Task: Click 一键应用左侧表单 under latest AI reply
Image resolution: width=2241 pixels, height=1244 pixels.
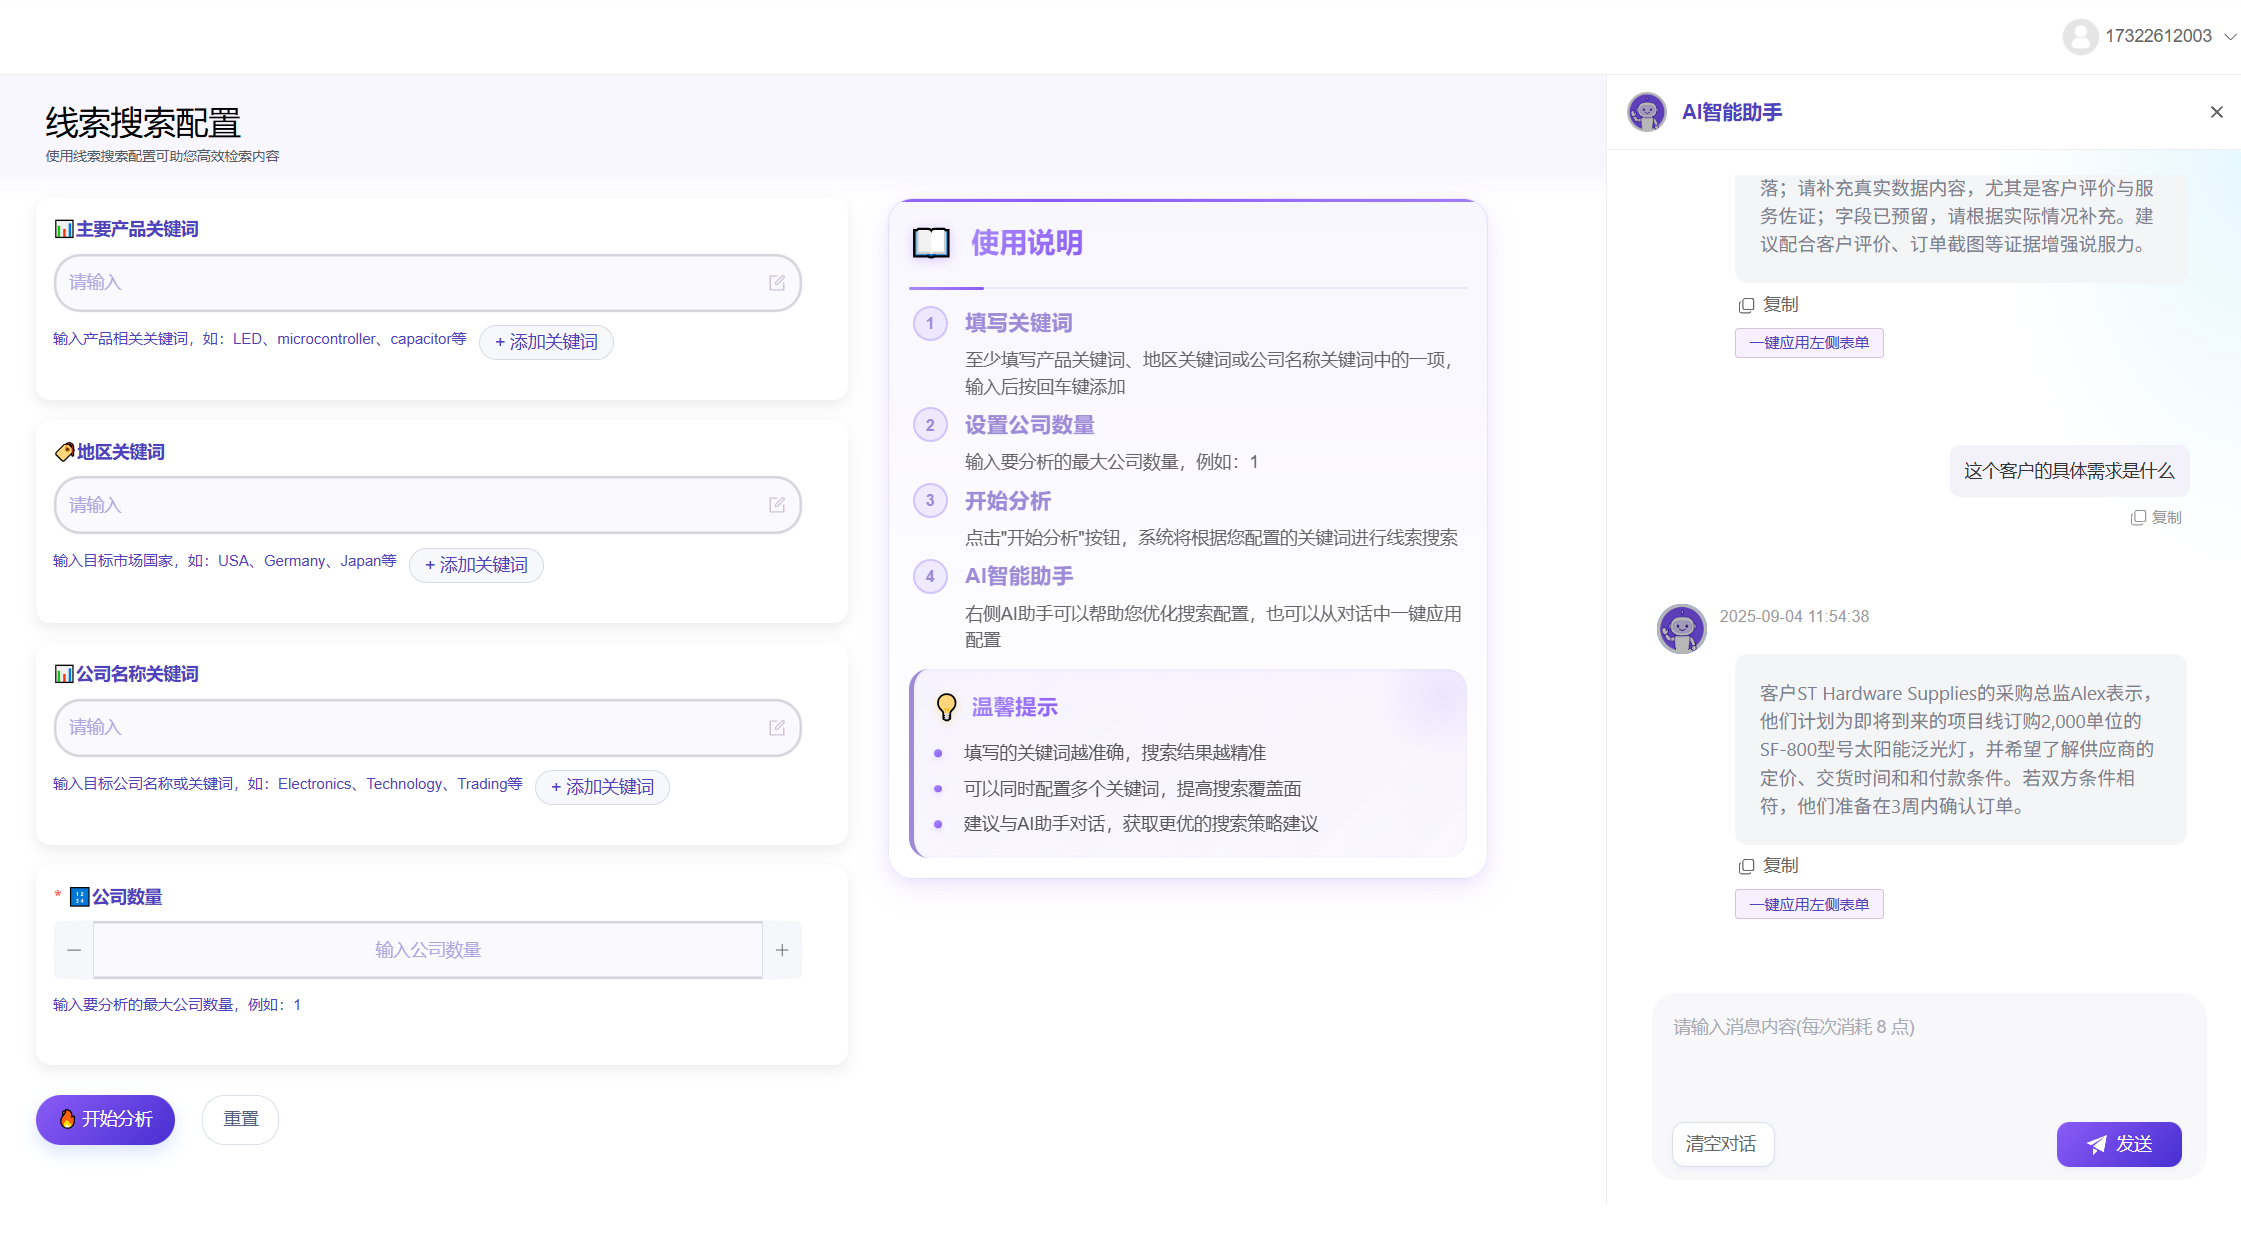Action: click(1808, 903)
